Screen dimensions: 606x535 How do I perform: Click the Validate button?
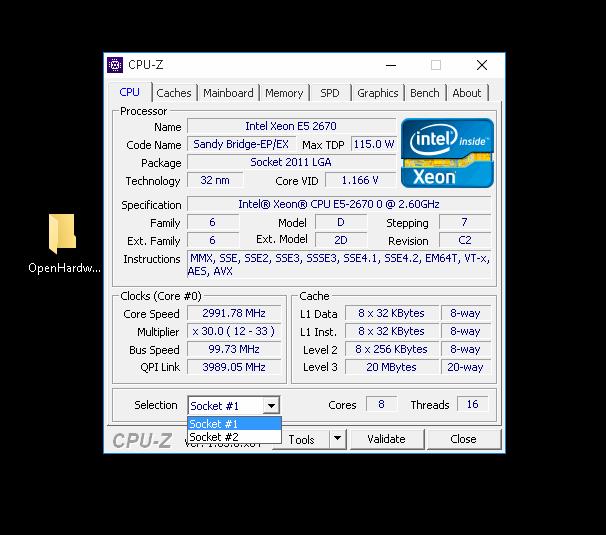pyautogui.click(x=386, y=439)
